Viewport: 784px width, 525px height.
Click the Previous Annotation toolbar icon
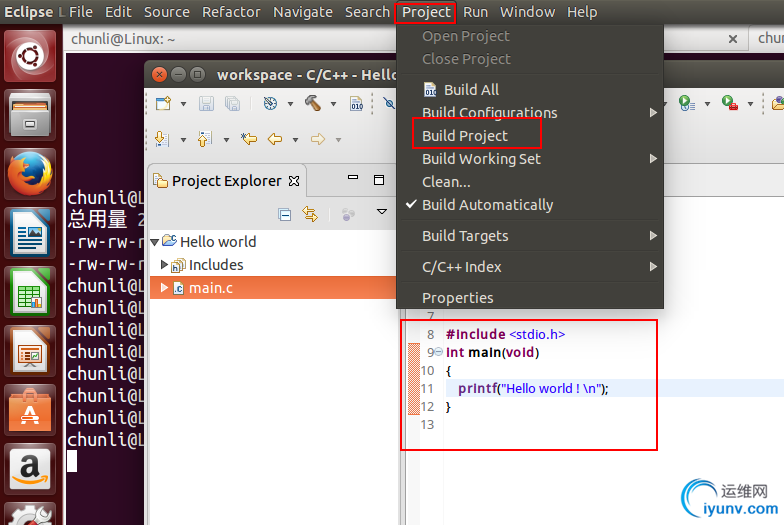(x=204, y=139)
